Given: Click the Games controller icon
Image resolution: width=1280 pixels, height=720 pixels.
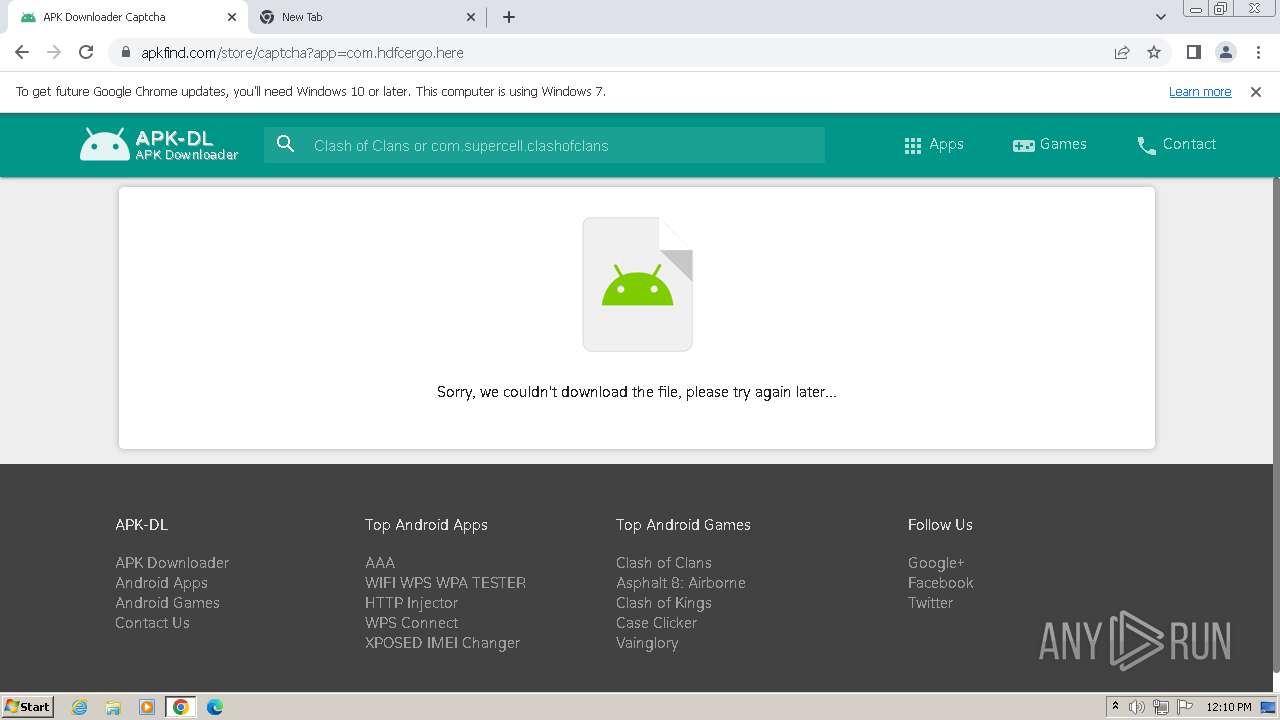Looking at the screenshot, I should [1023, 145].
